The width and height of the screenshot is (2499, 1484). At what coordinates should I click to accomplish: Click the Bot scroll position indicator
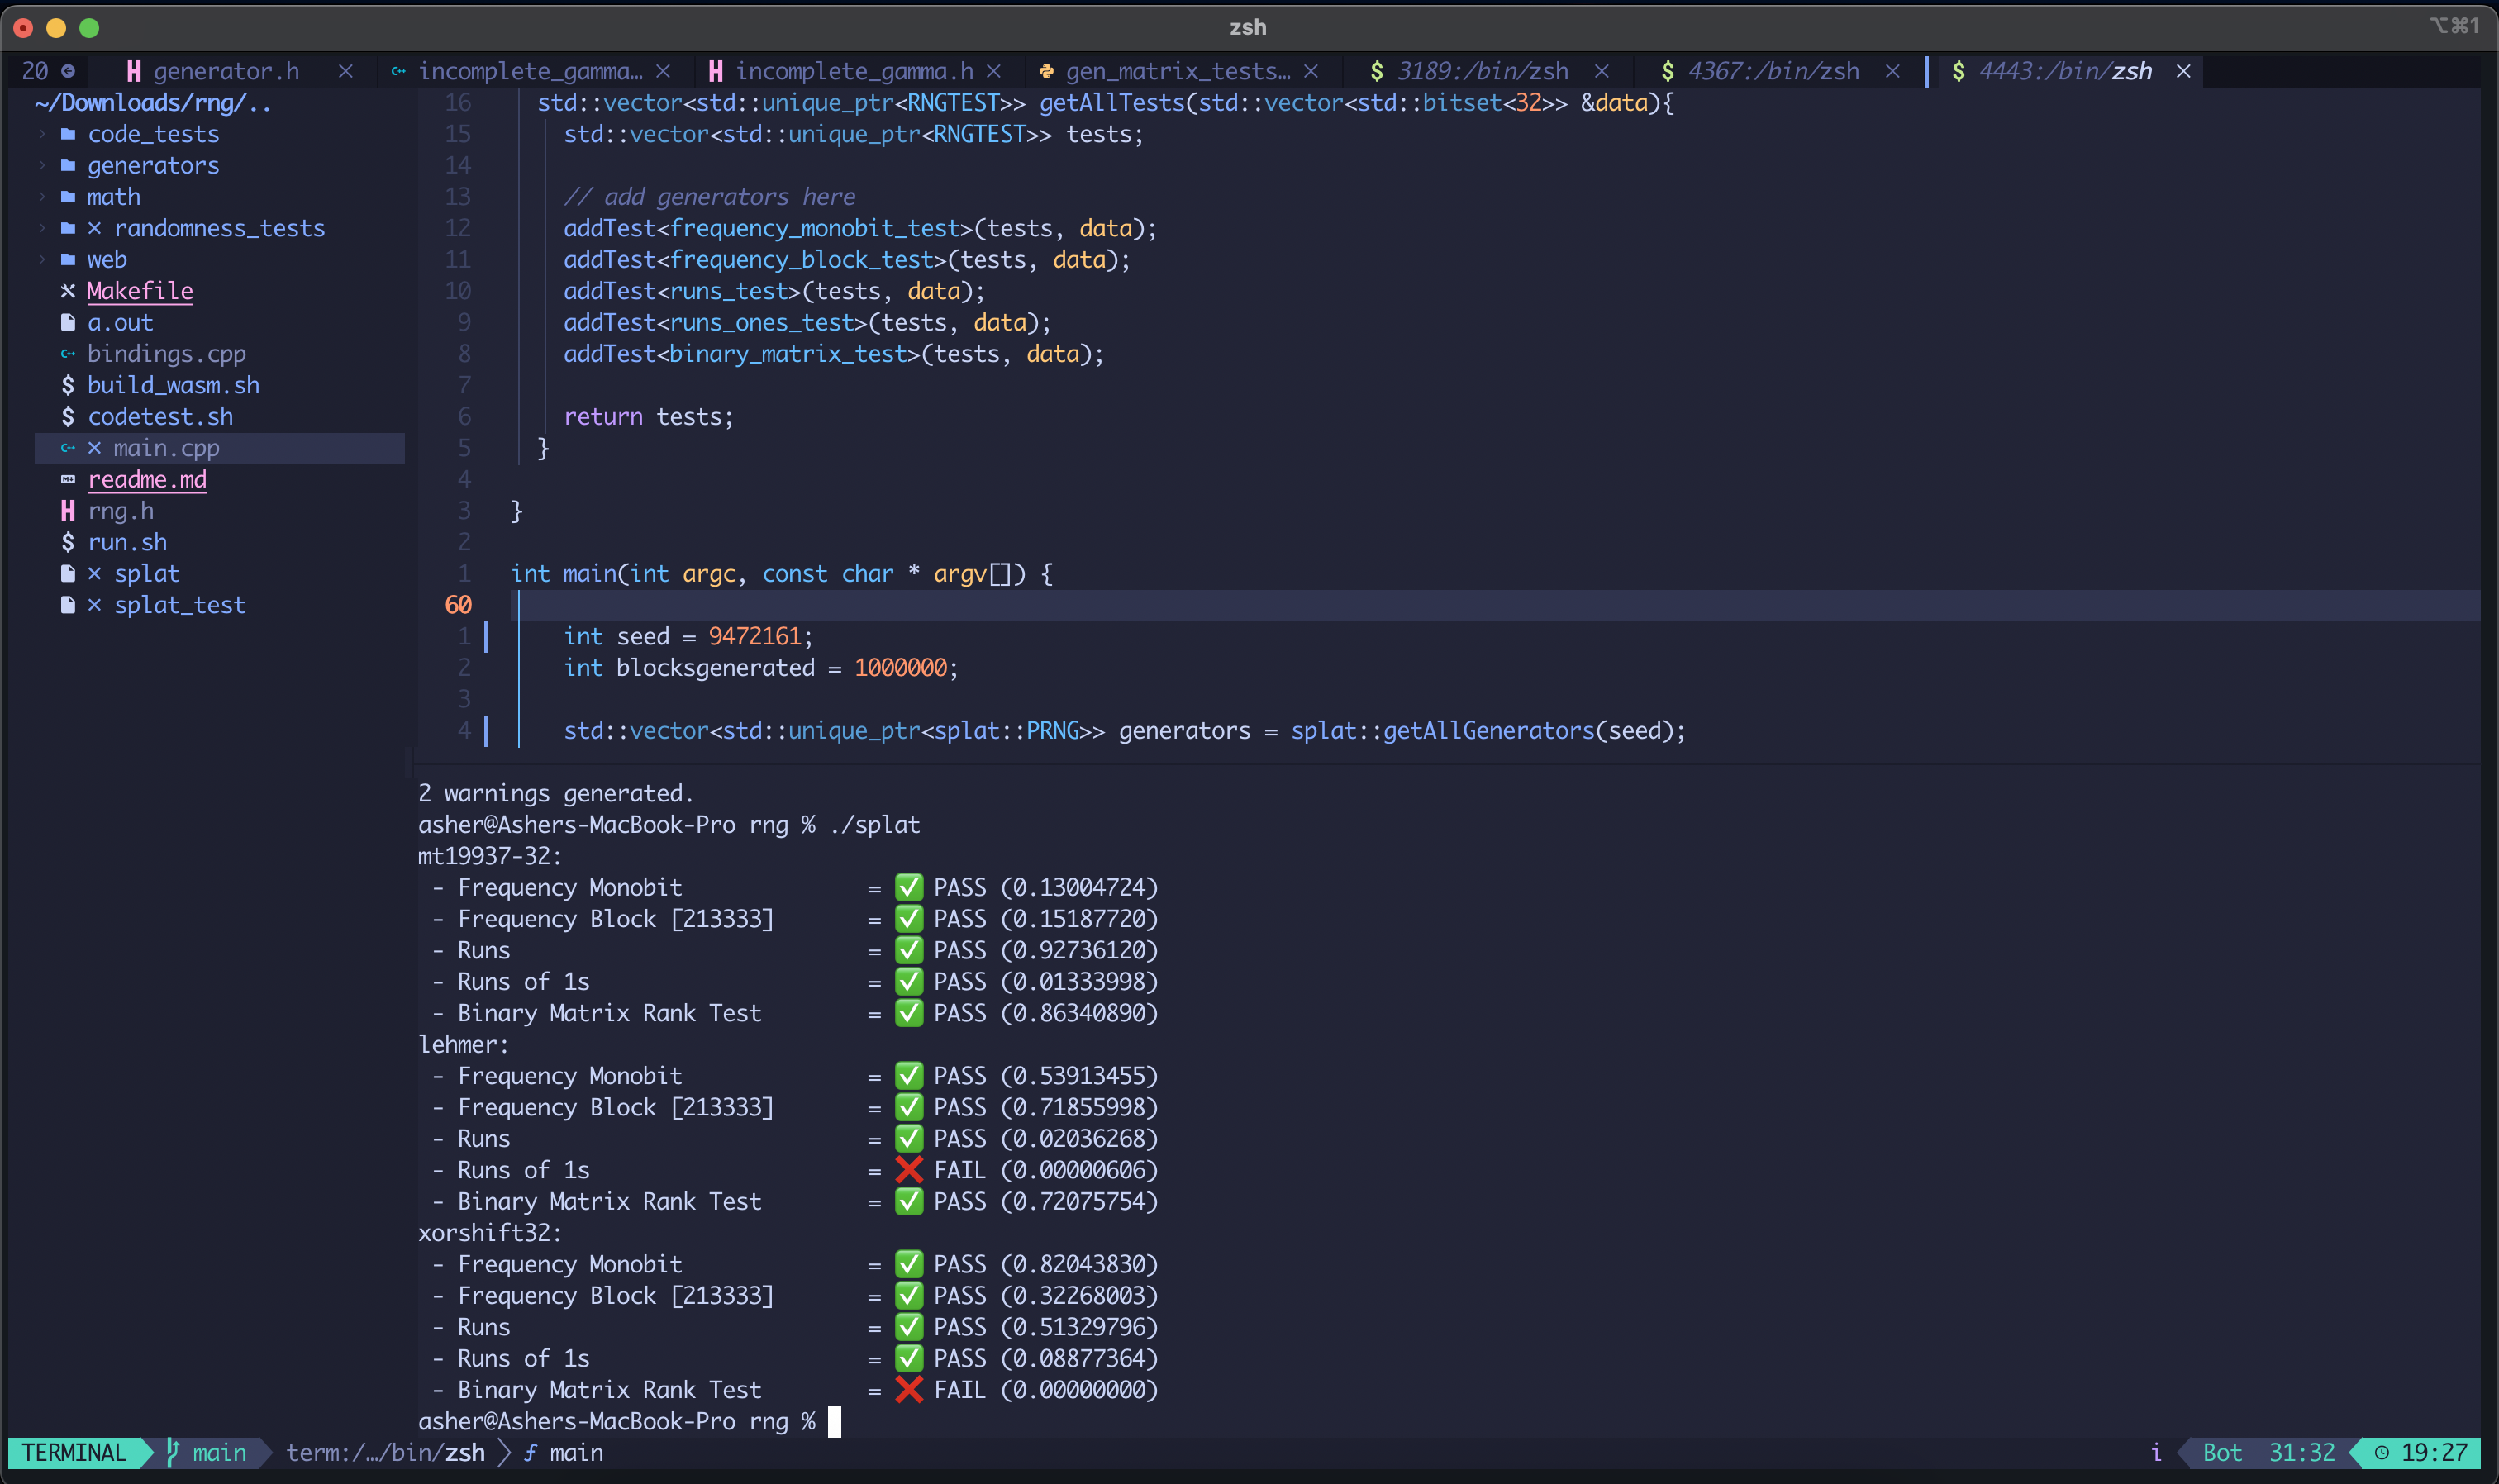click(x=2222, y=1452)
